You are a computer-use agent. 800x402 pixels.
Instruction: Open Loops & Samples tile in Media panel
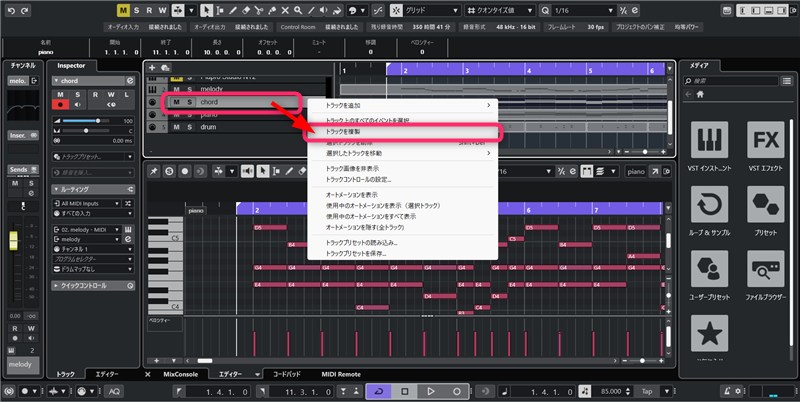click(x=709, y=204)
